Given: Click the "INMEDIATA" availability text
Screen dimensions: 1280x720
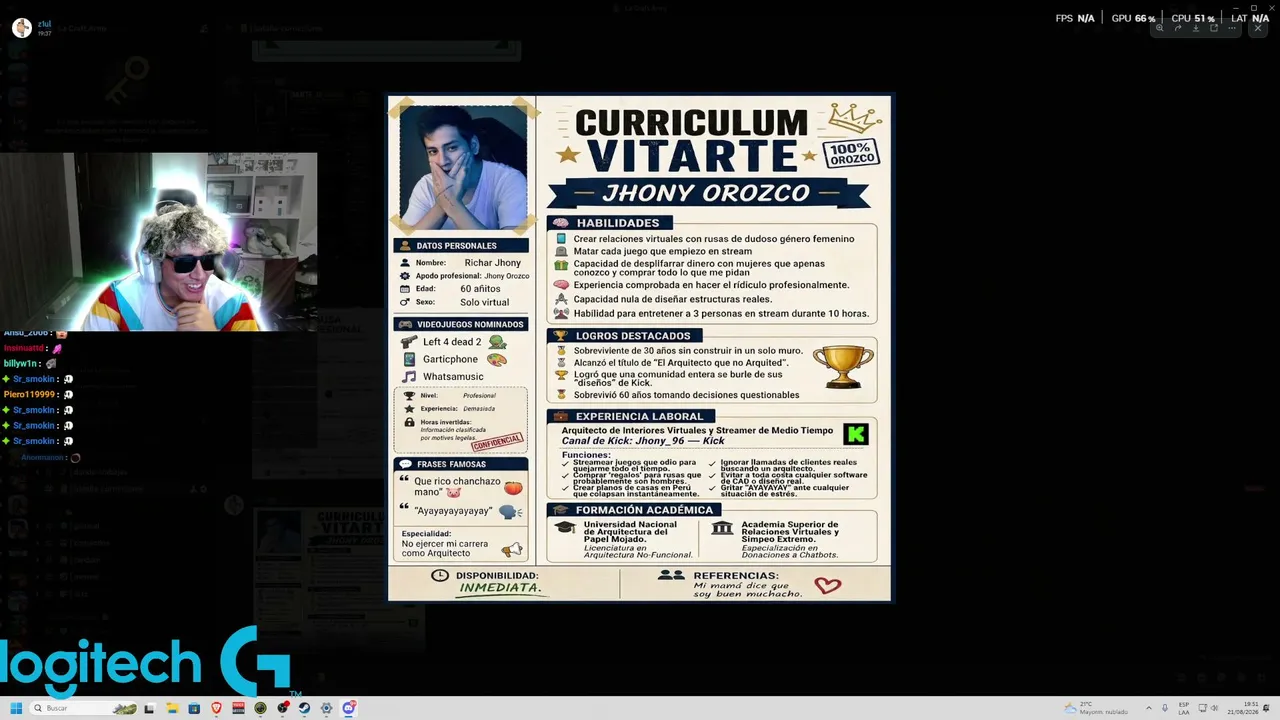Looking at the screenshot, I should coord(500,588).
